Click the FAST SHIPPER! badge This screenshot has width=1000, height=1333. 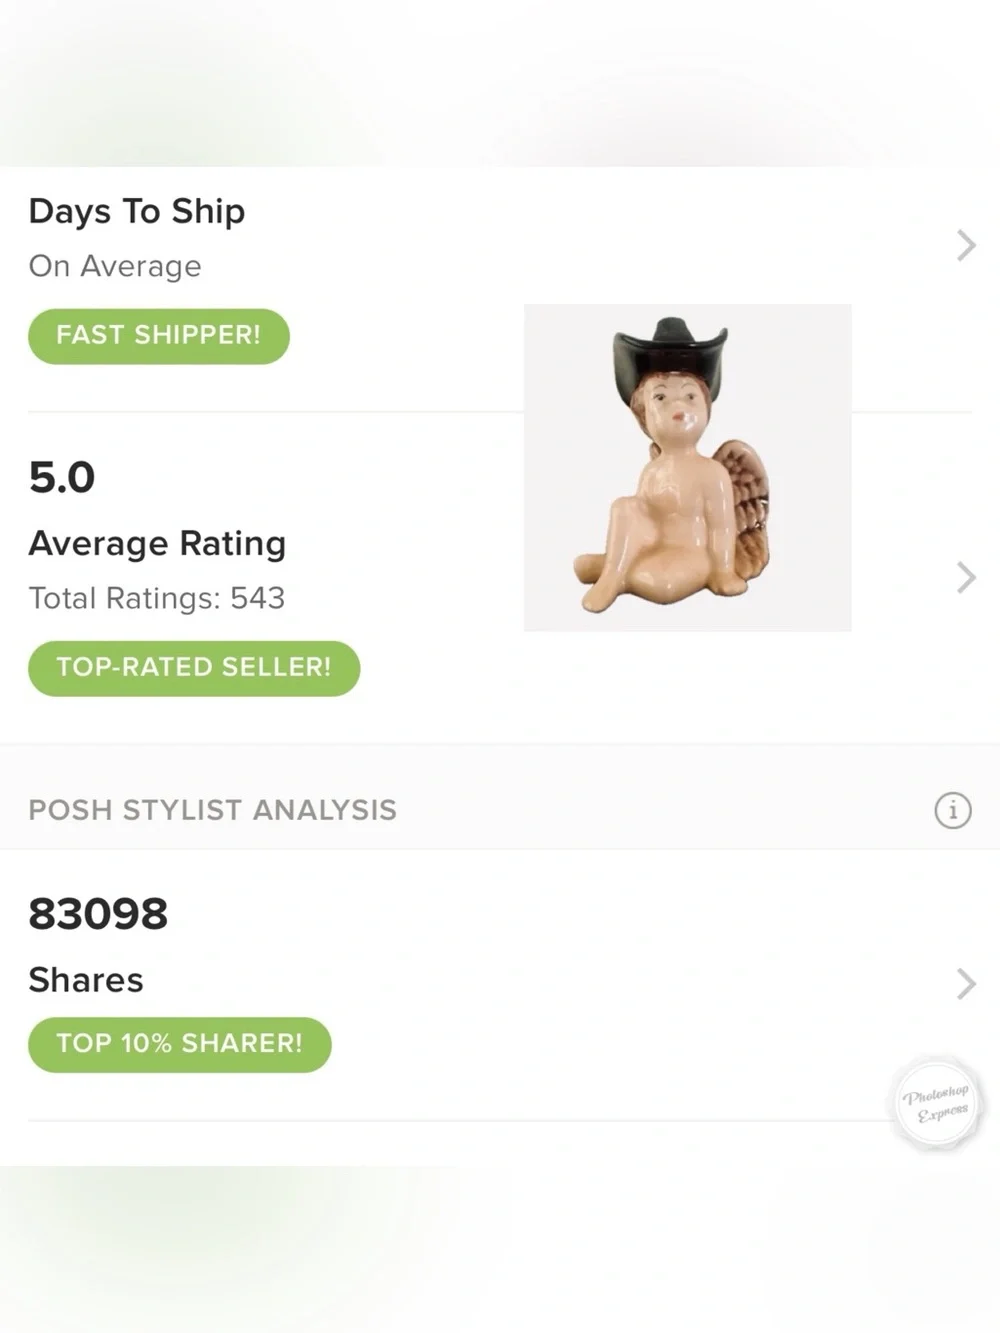159,336
